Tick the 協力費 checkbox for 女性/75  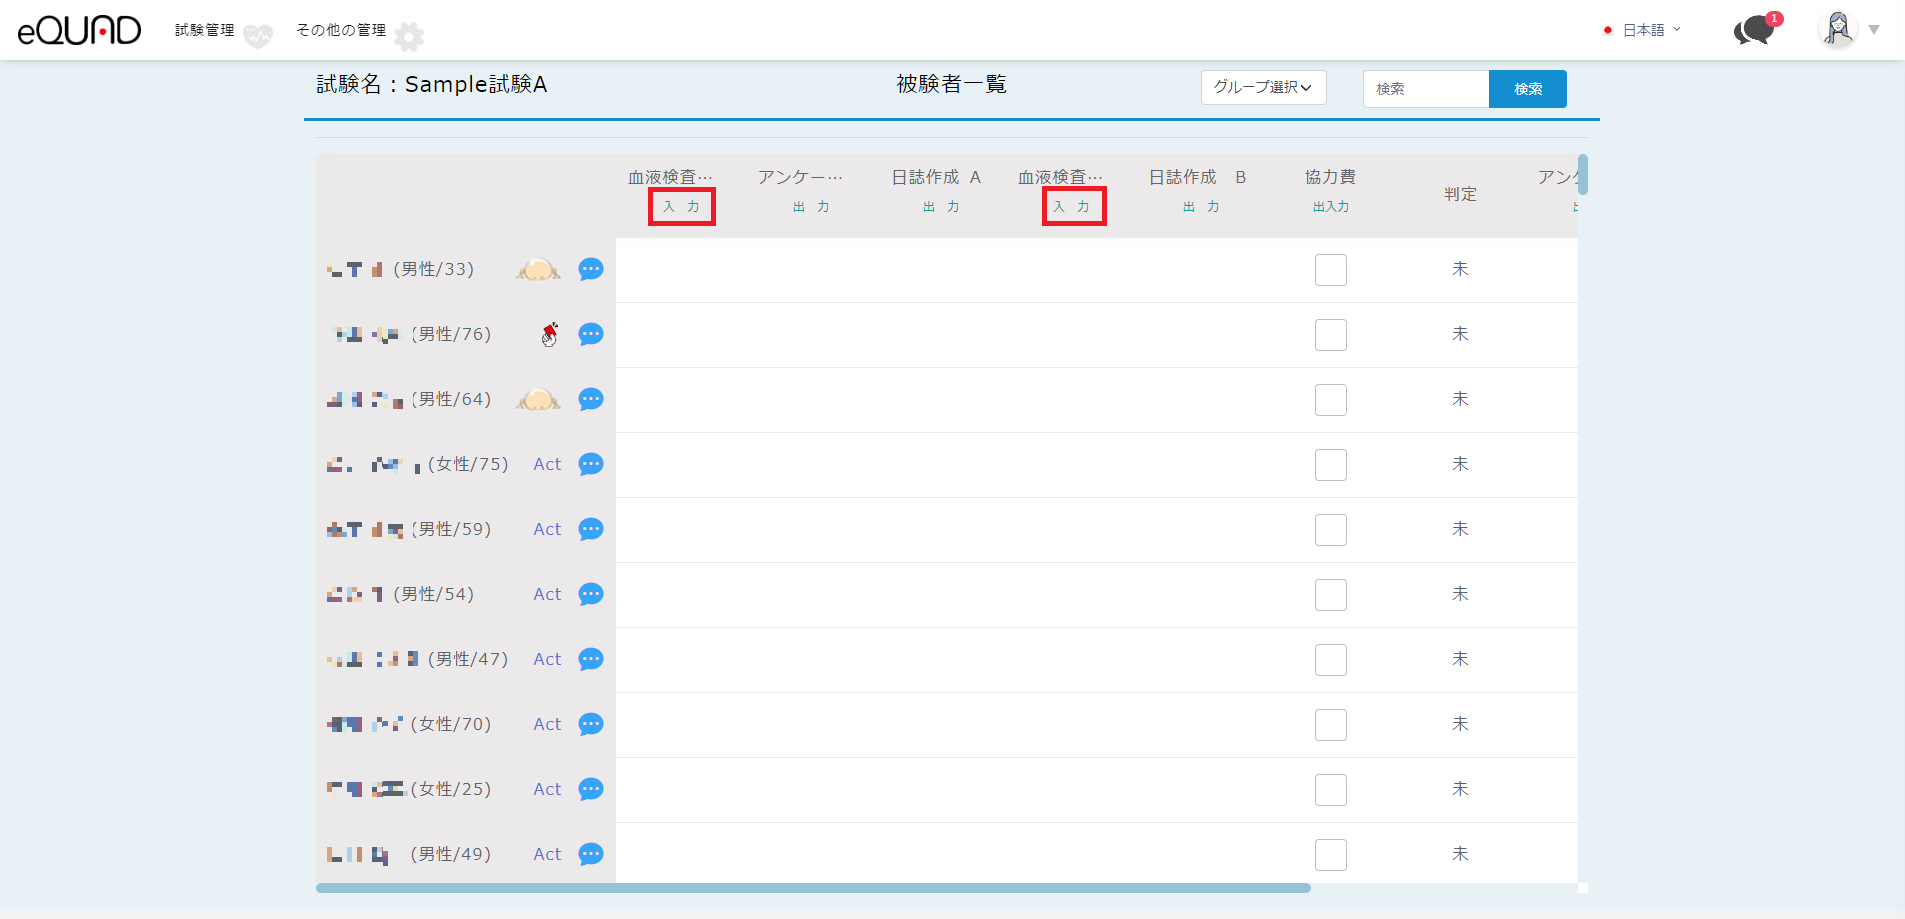pyautogui.click(x=1330, y=465)
